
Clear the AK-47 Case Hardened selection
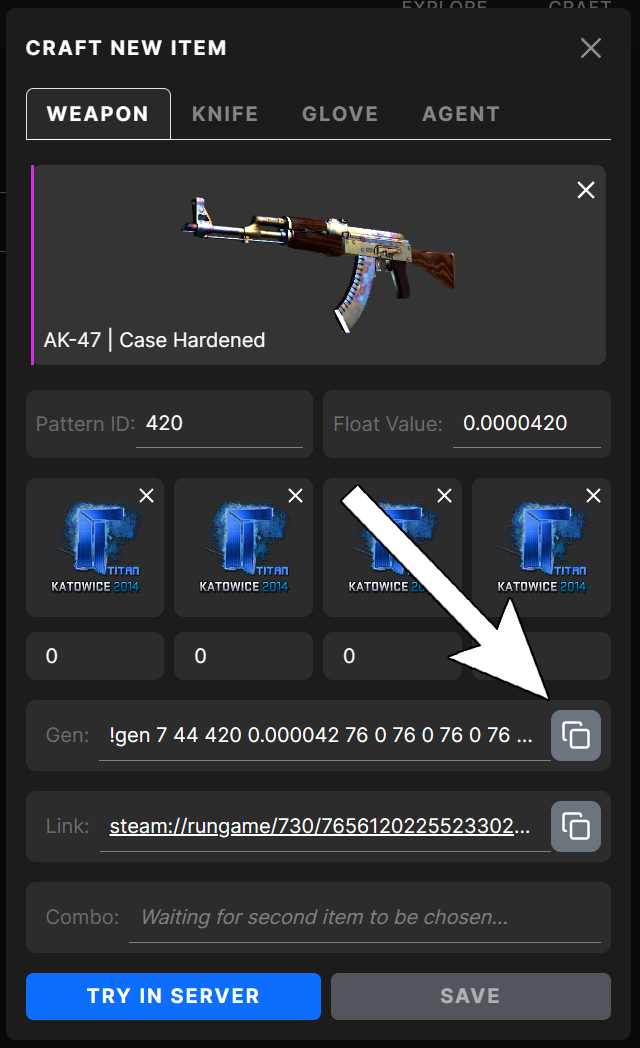585,190
